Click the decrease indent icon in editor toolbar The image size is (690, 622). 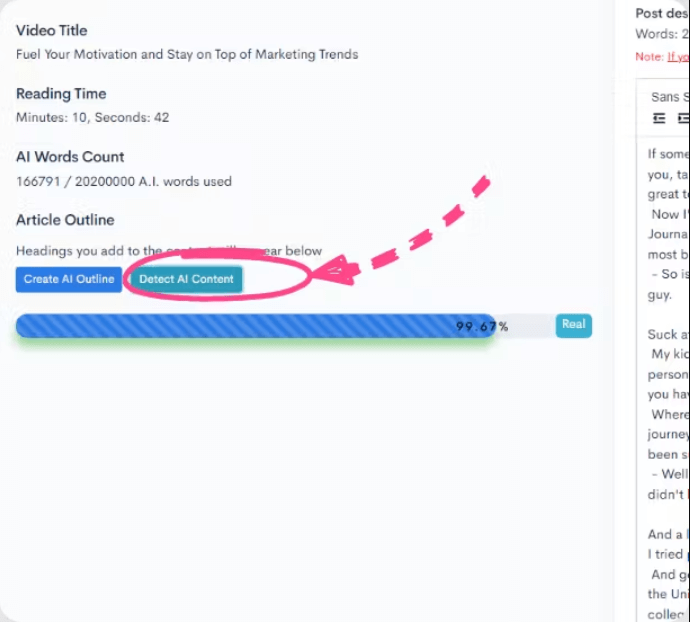(x=659, y=118)
